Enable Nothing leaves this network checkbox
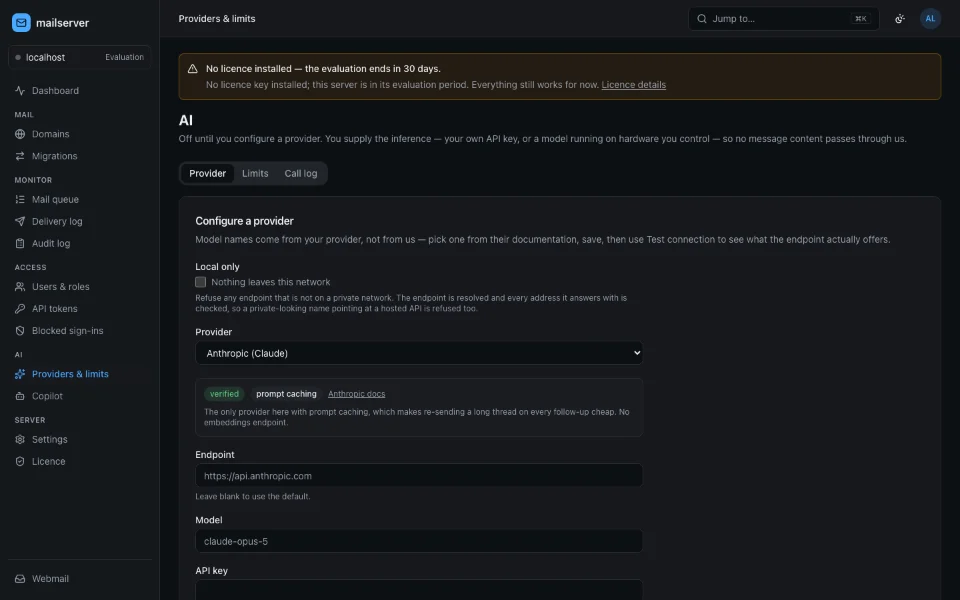Screen dimensions: 960x600 pos(200,282)
